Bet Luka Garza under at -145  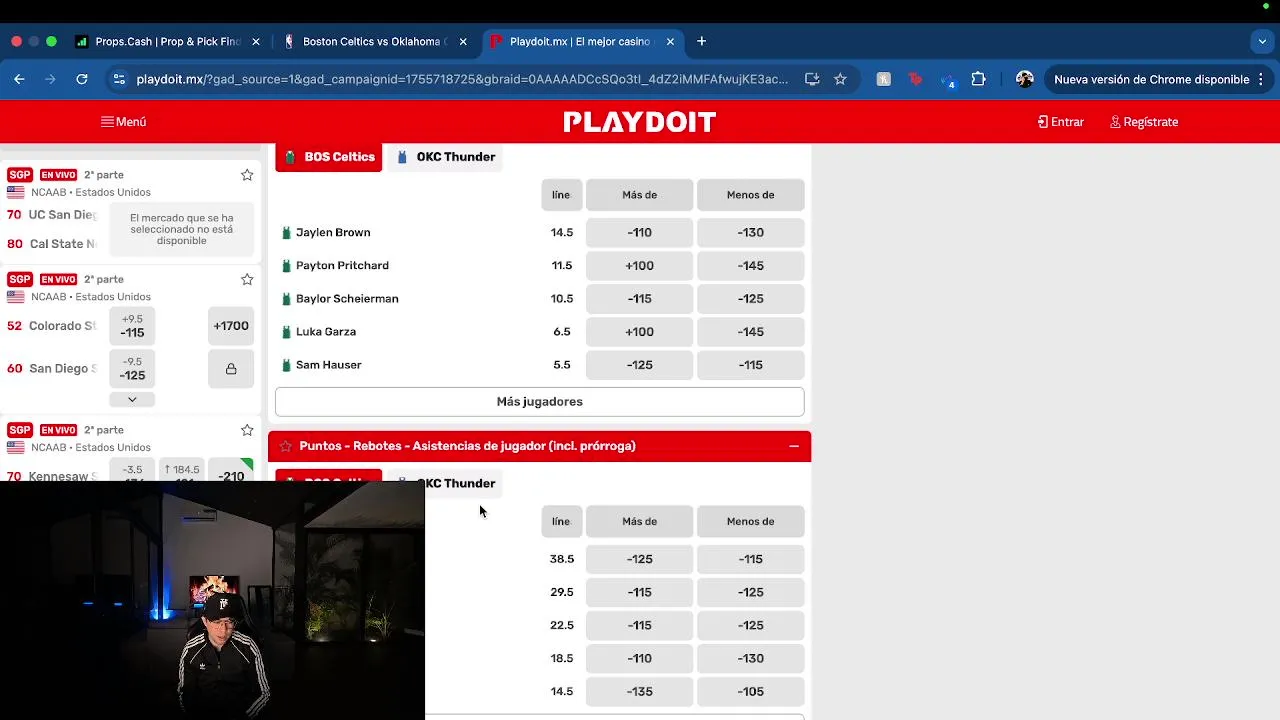(x=750, y=331)
